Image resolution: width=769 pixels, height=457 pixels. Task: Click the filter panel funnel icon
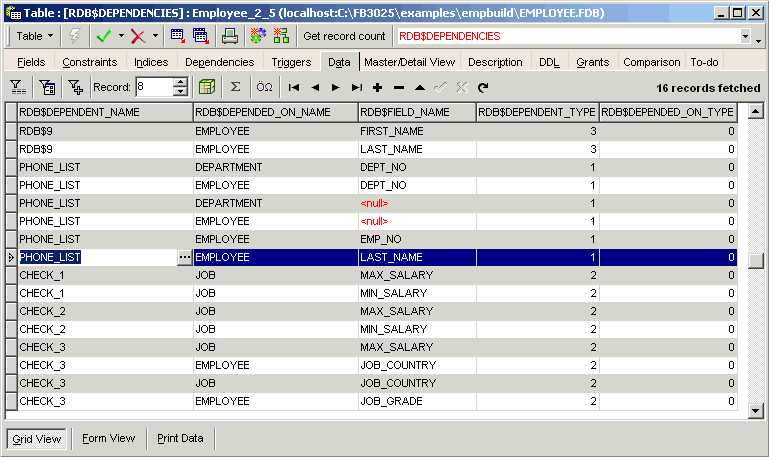tap(18, 88)
